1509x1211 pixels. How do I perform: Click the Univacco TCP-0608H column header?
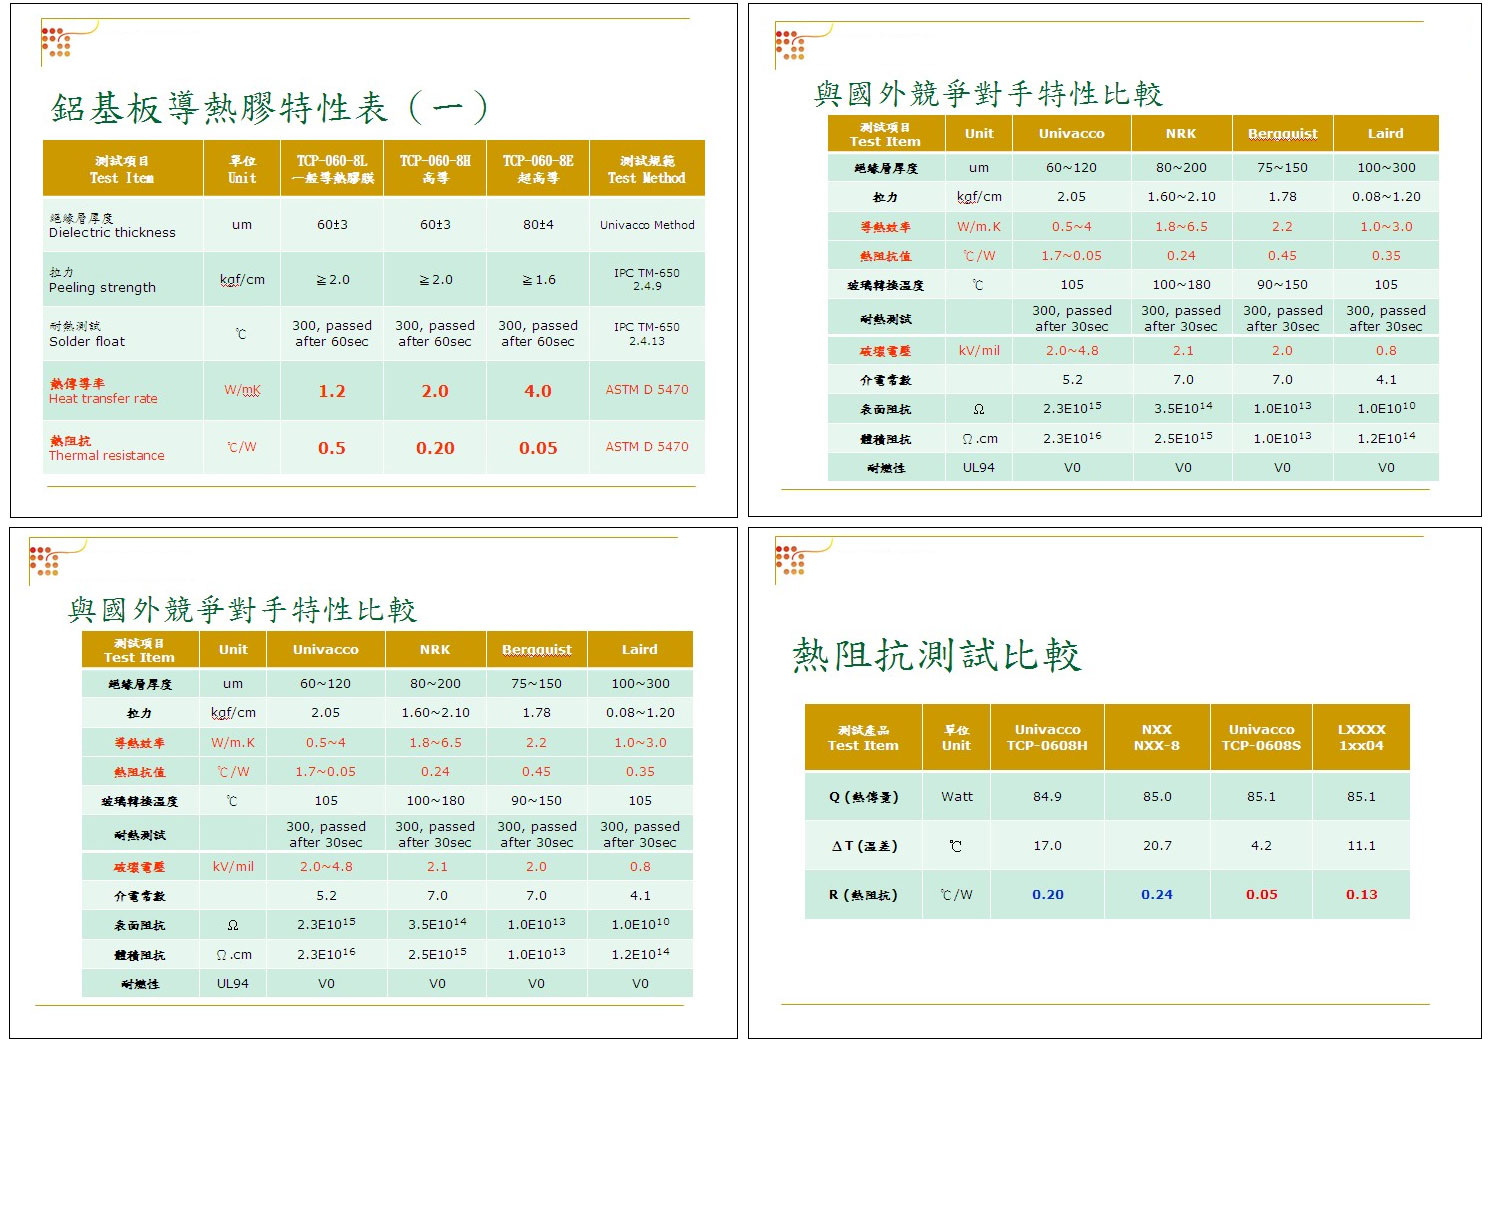click(1047, 737)
